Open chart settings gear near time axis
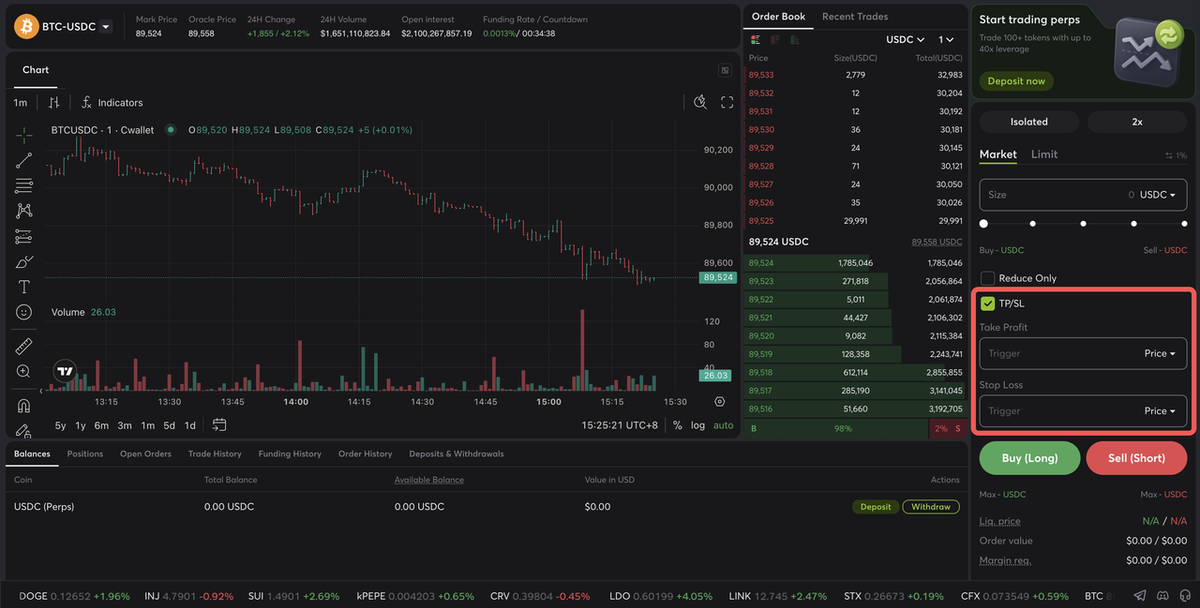This screenshot has width=1200, height=608. (720, 401)
